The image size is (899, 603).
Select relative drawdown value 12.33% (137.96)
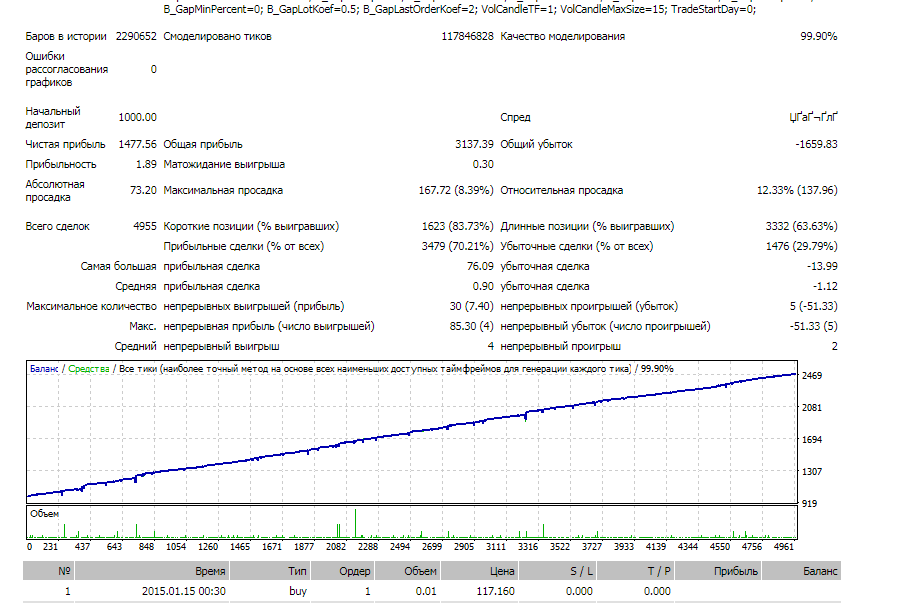tap(797, 190)
